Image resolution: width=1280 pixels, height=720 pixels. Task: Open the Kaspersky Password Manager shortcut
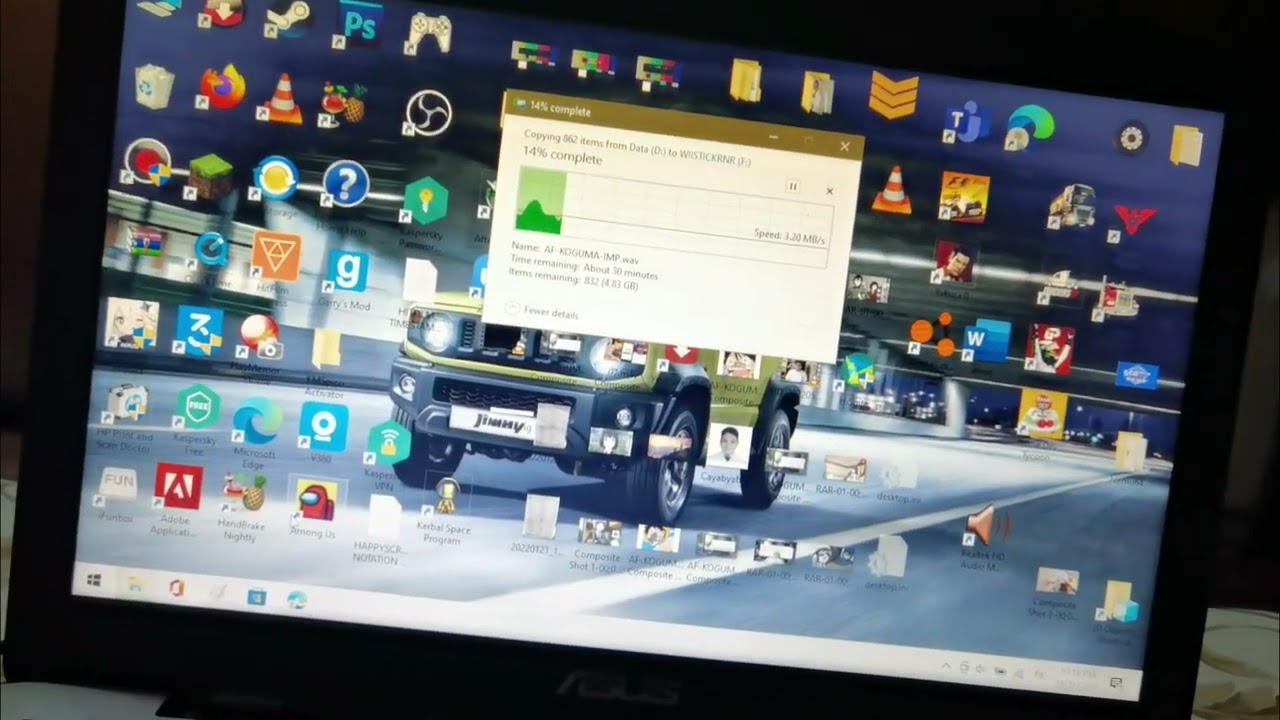tap(424, 202)
